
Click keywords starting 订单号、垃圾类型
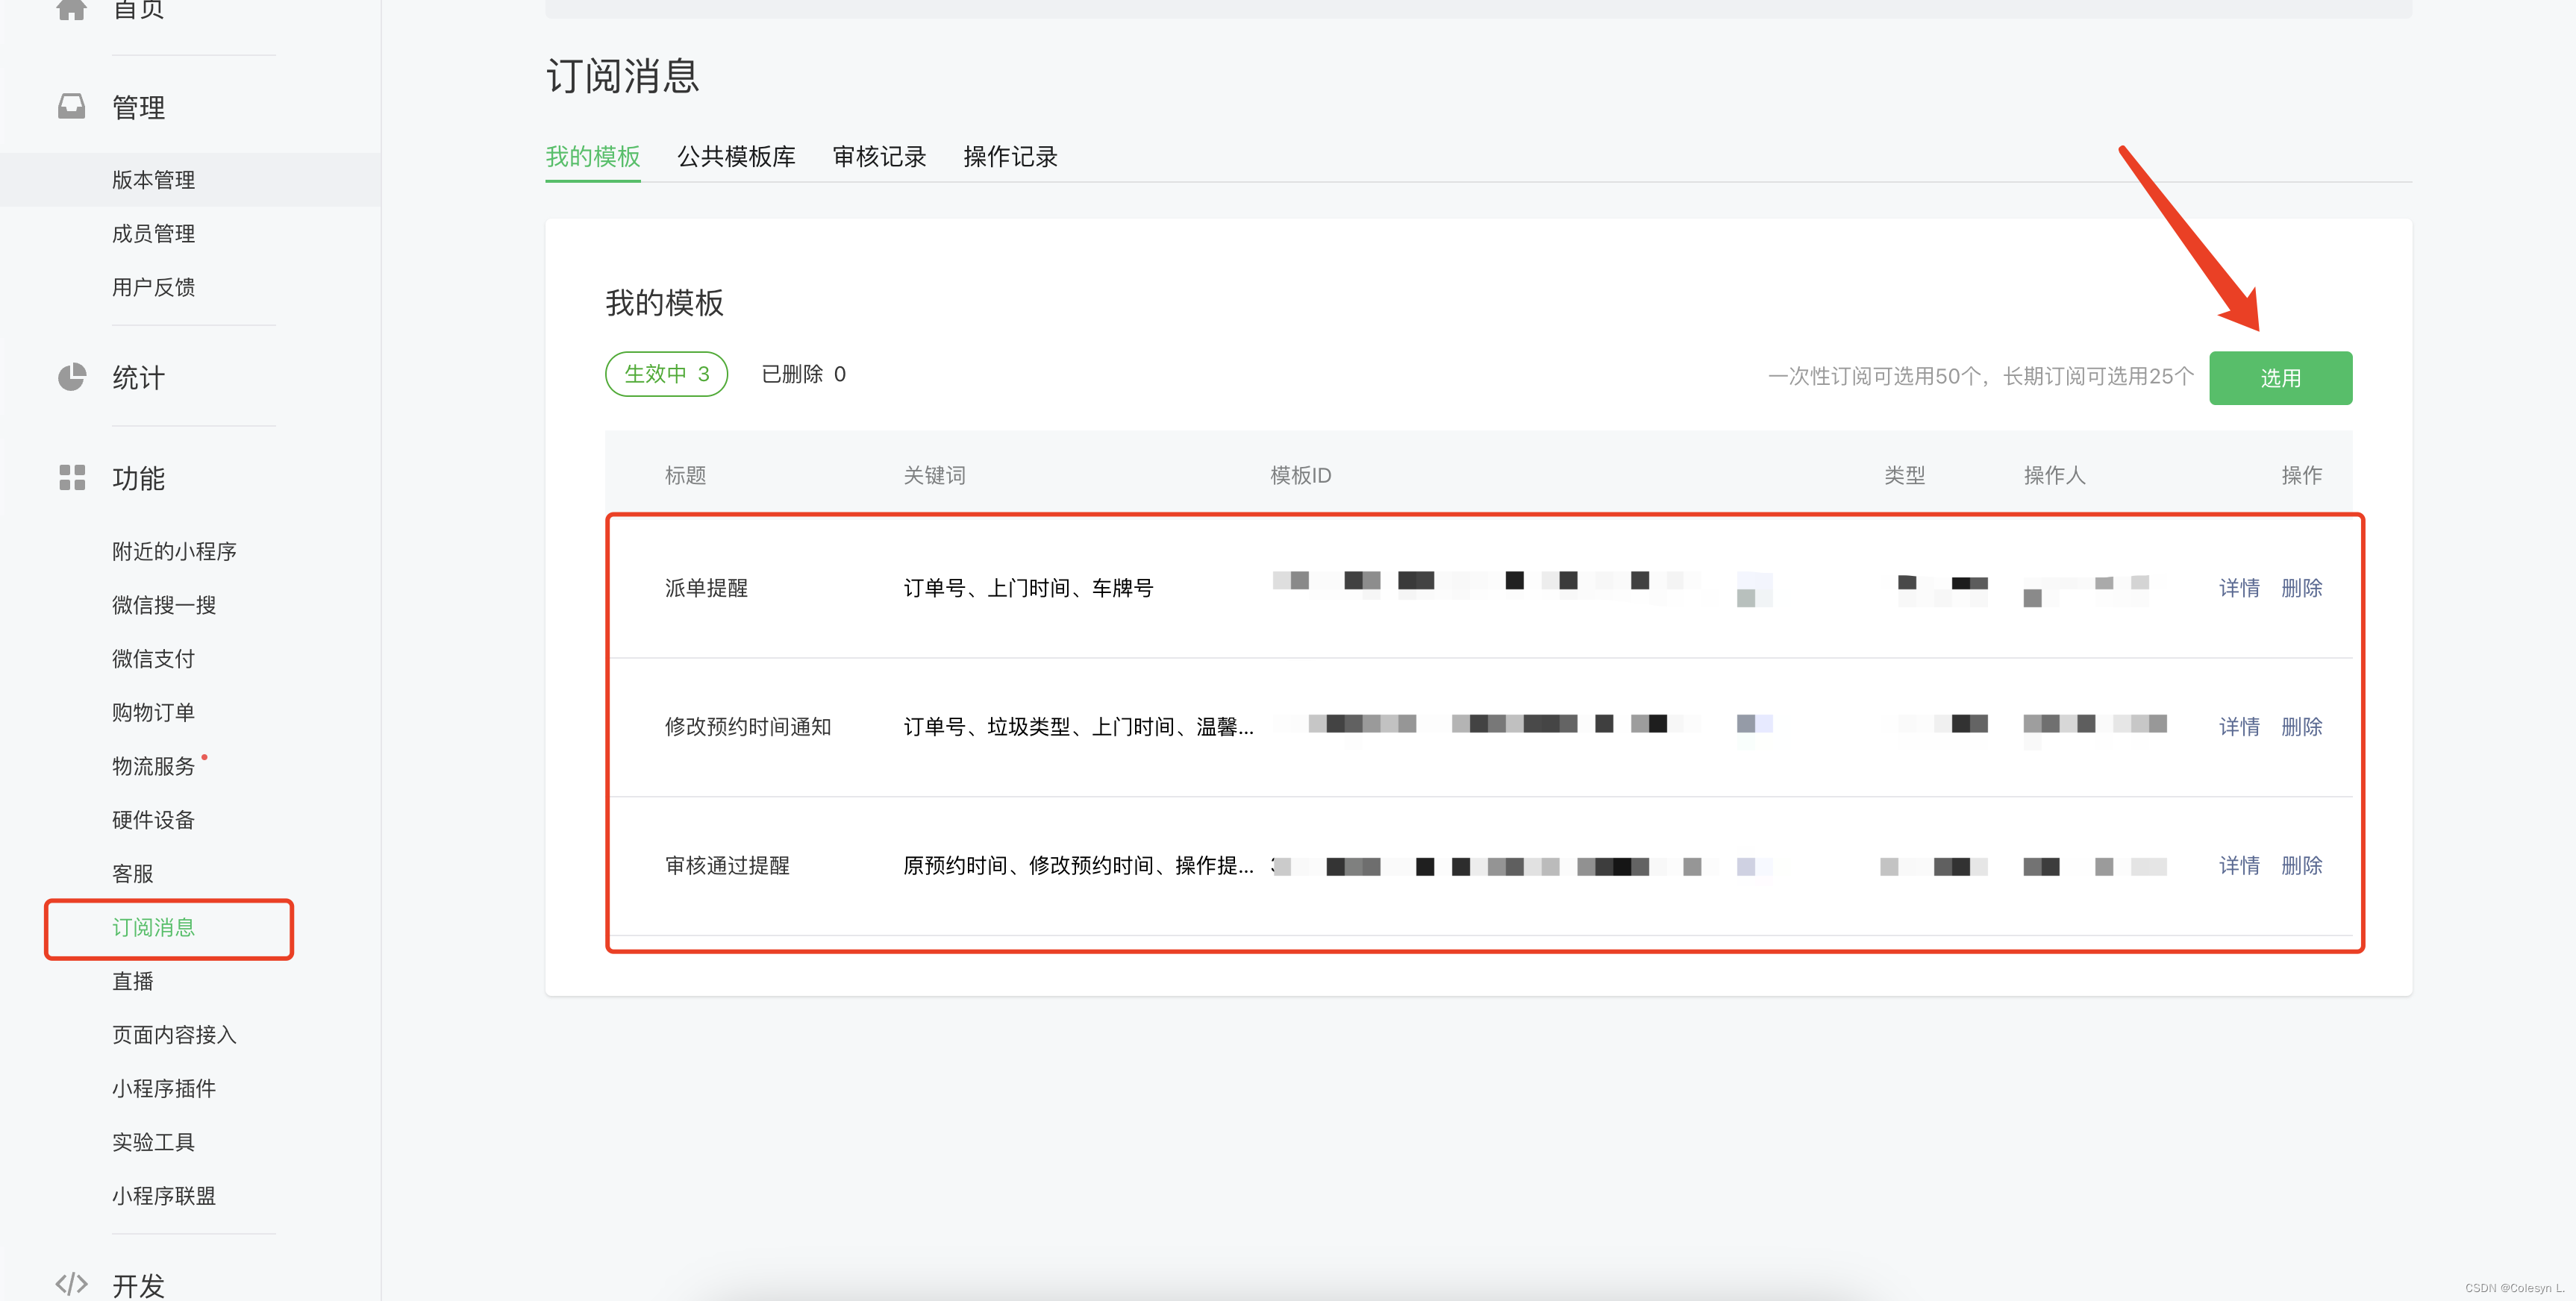[1078, 727]
